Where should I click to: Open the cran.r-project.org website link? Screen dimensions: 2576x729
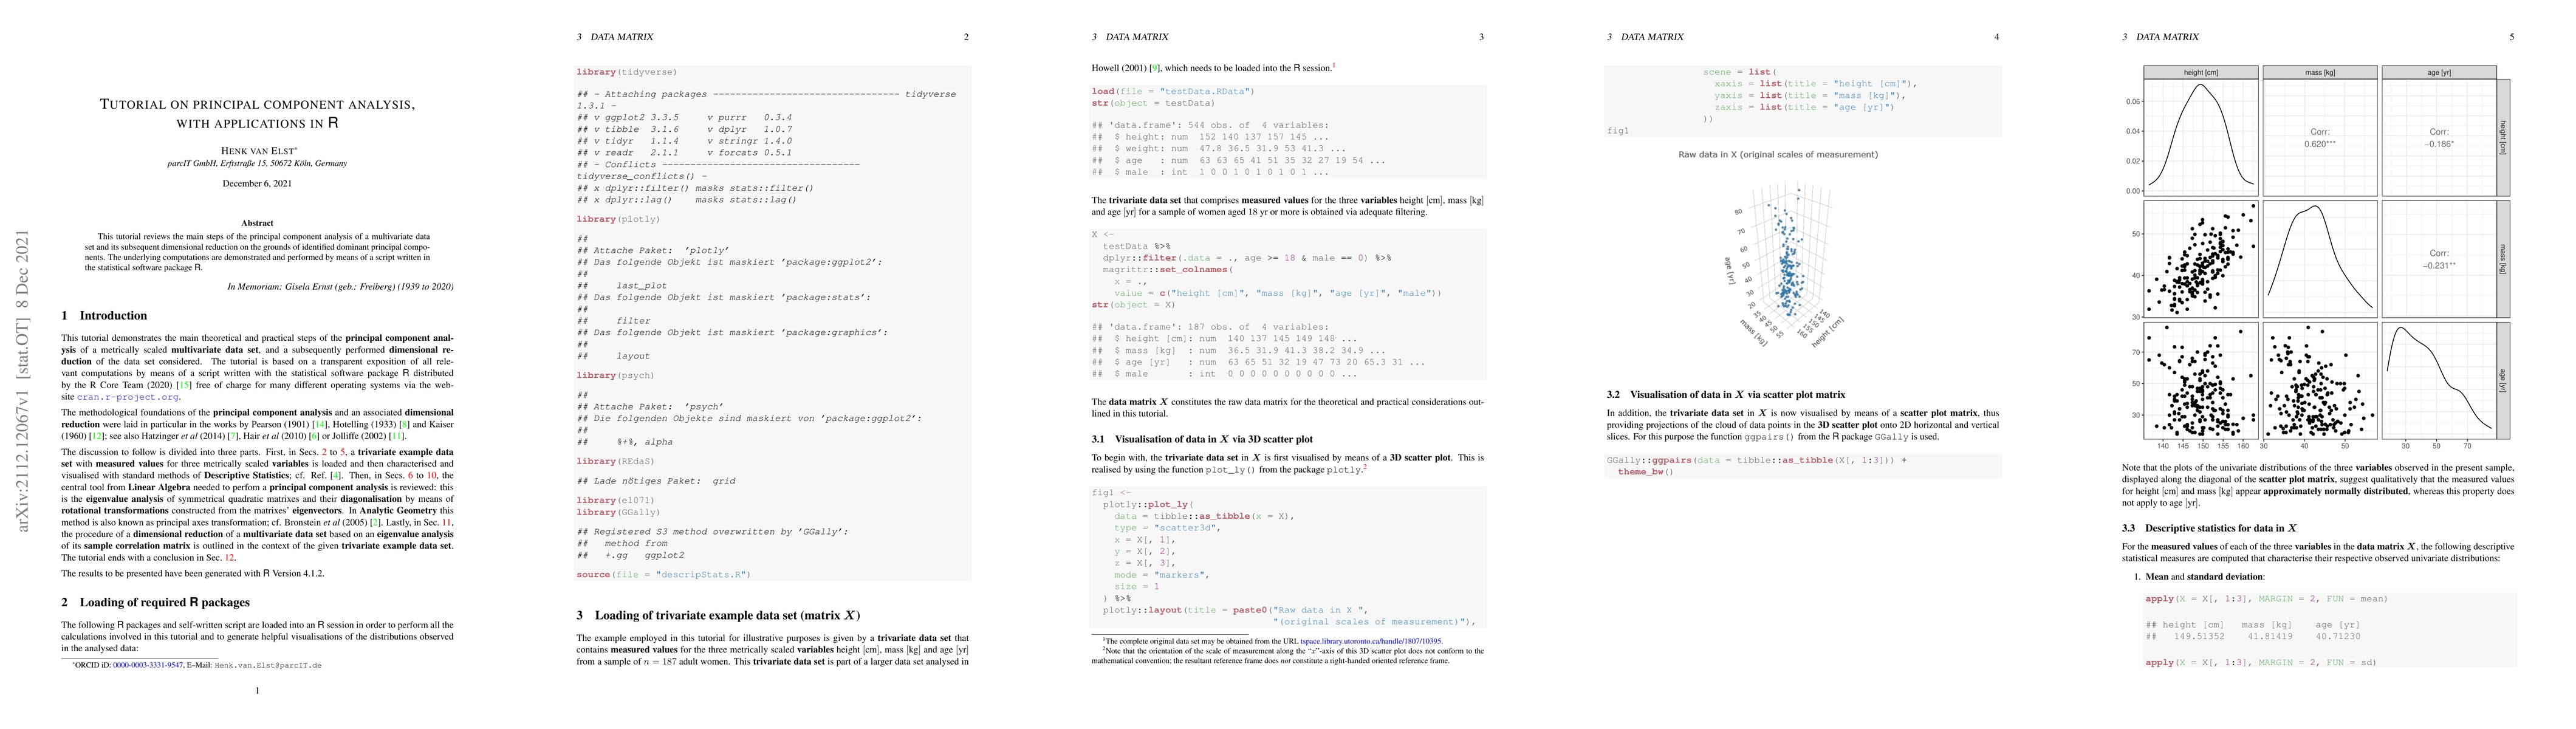tap(128, 397)
